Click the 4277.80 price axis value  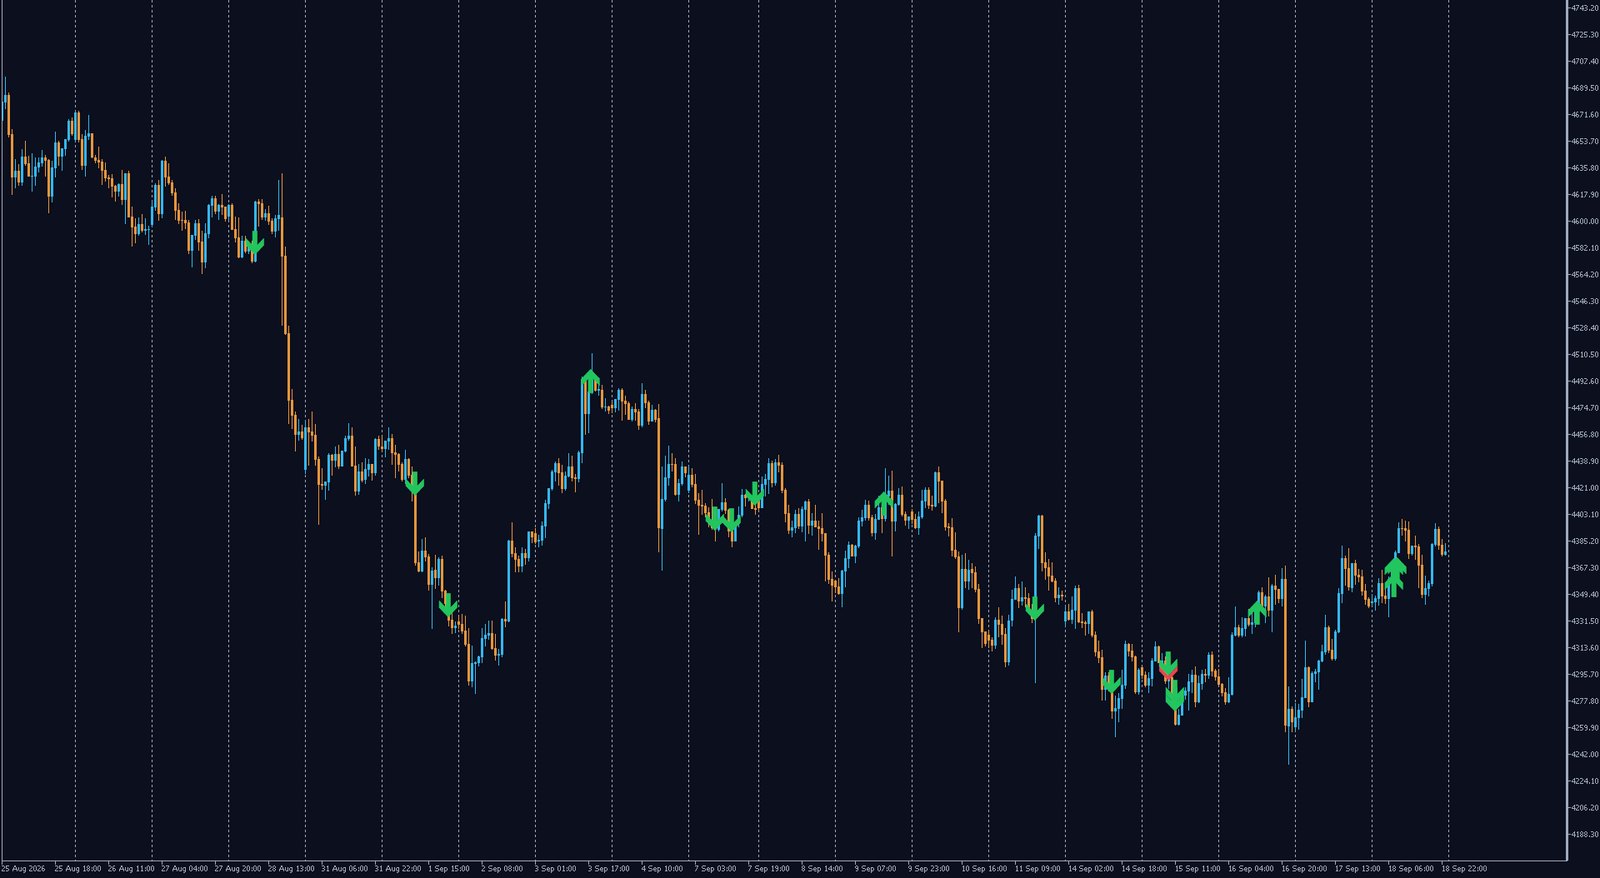1585,701
